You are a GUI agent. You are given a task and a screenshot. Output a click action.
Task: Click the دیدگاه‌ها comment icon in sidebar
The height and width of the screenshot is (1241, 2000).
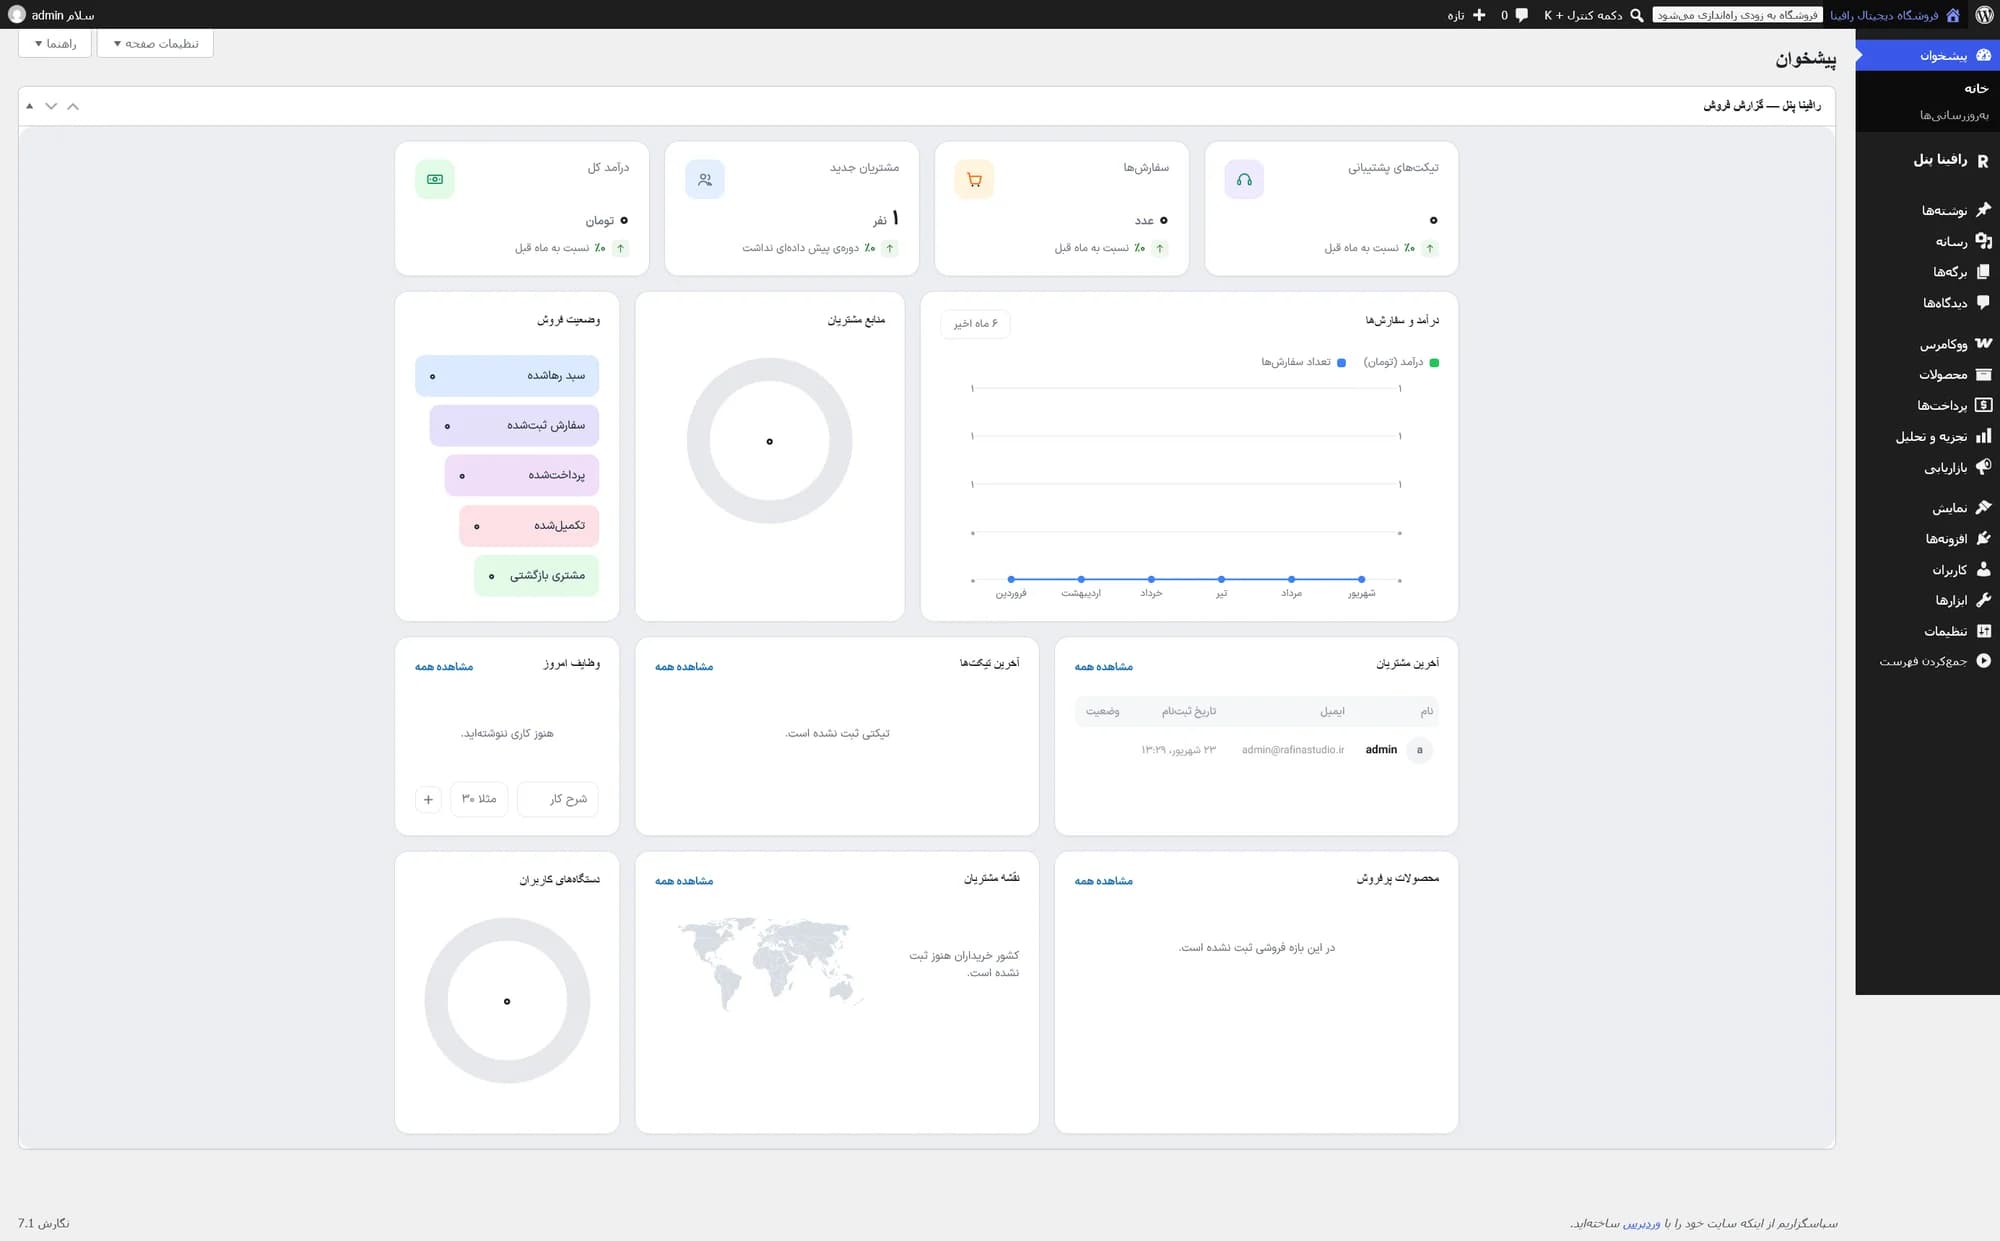[1984, 302]
